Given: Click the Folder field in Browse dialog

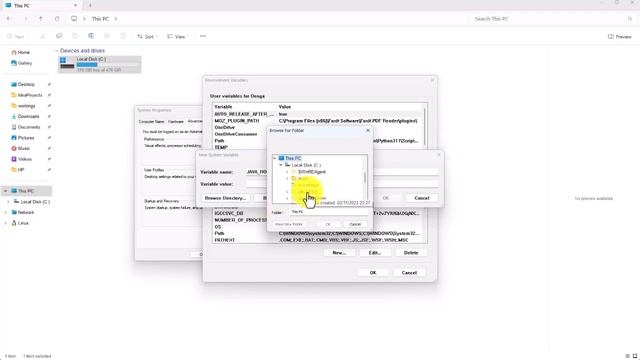Looking at the screenshot, I should pos(329,212).
